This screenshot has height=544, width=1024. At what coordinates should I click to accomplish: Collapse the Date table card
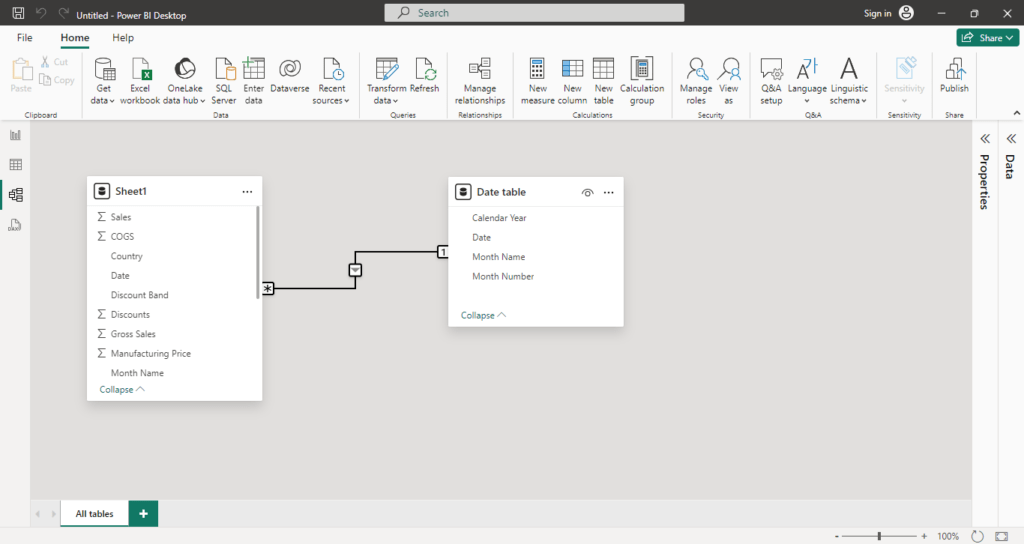pyautogui.click(x=483, y=315)
